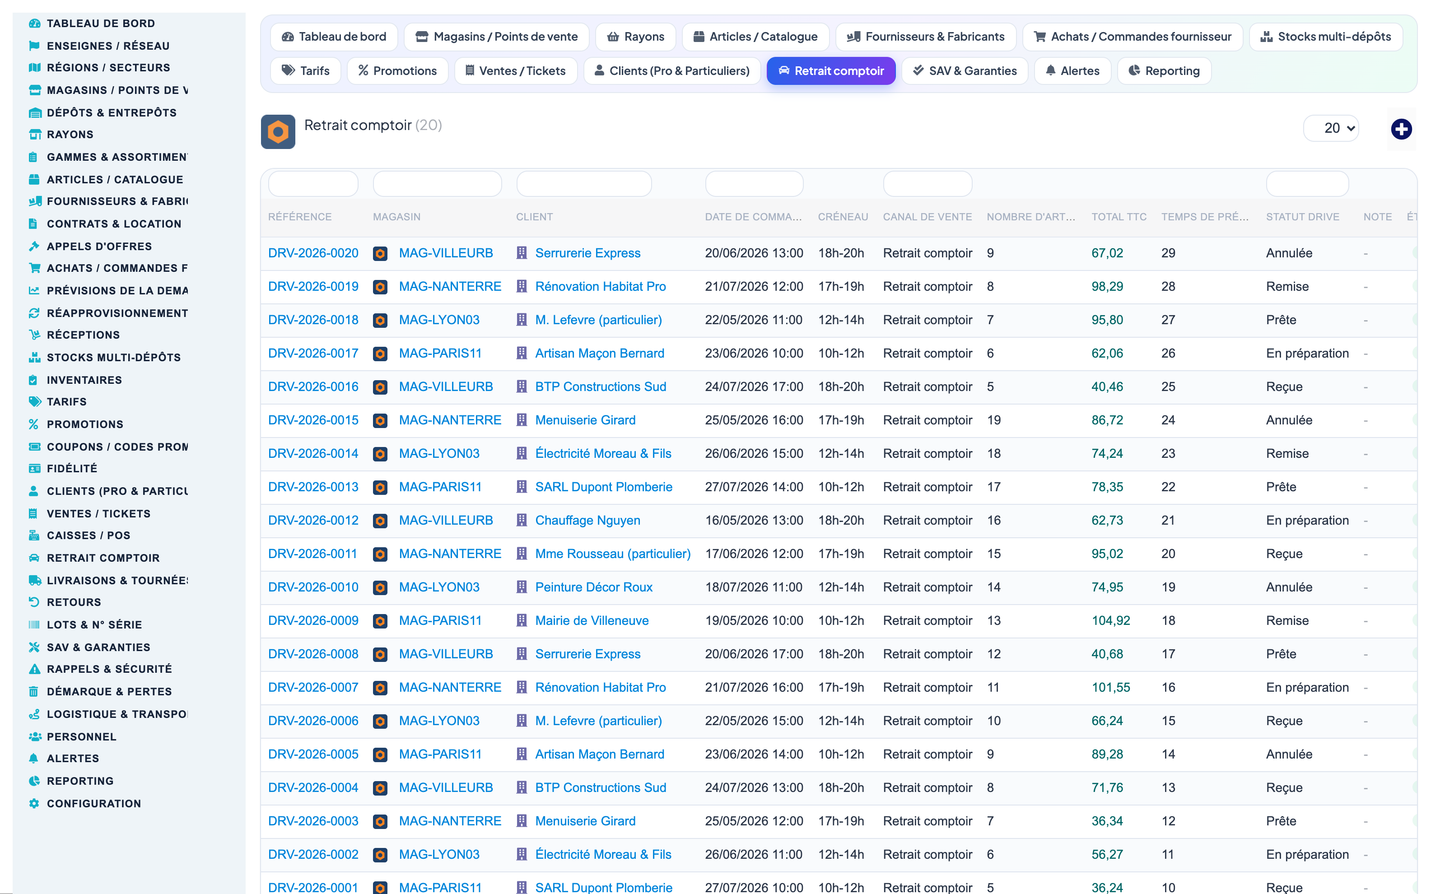Screen dimensions: 1445x894
Task: Select the Promotions tab
Action: pyautogui.click(x=397, y=71)
